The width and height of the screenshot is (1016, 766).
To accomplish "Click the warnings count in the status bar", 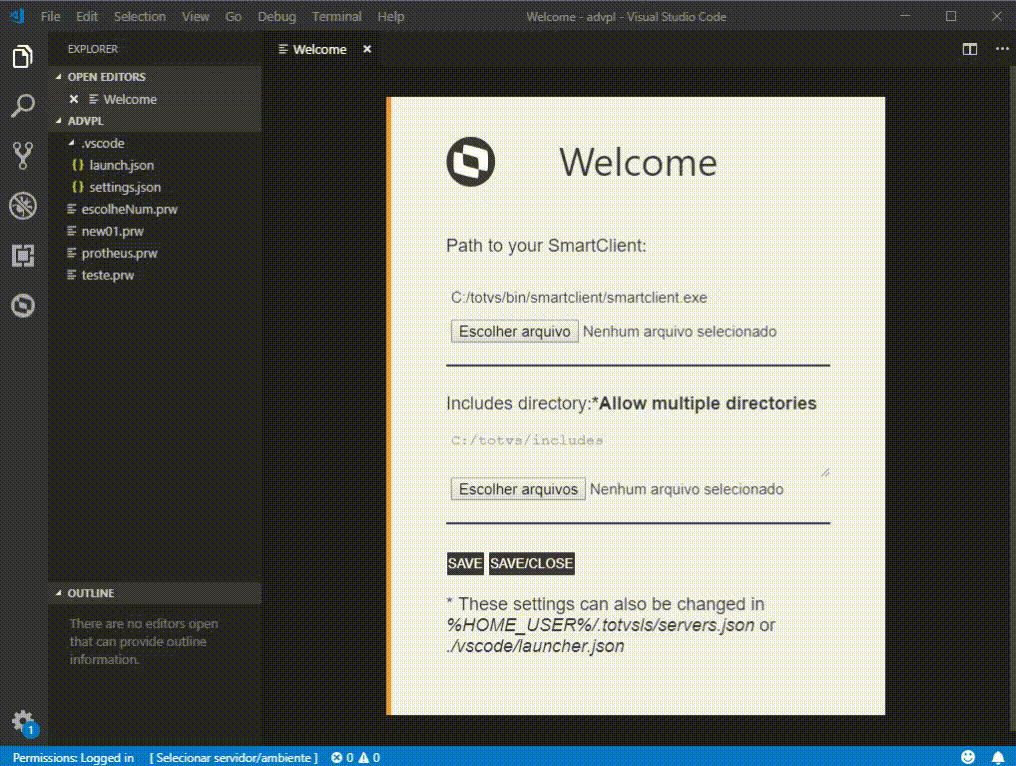I will click(369, 758).
